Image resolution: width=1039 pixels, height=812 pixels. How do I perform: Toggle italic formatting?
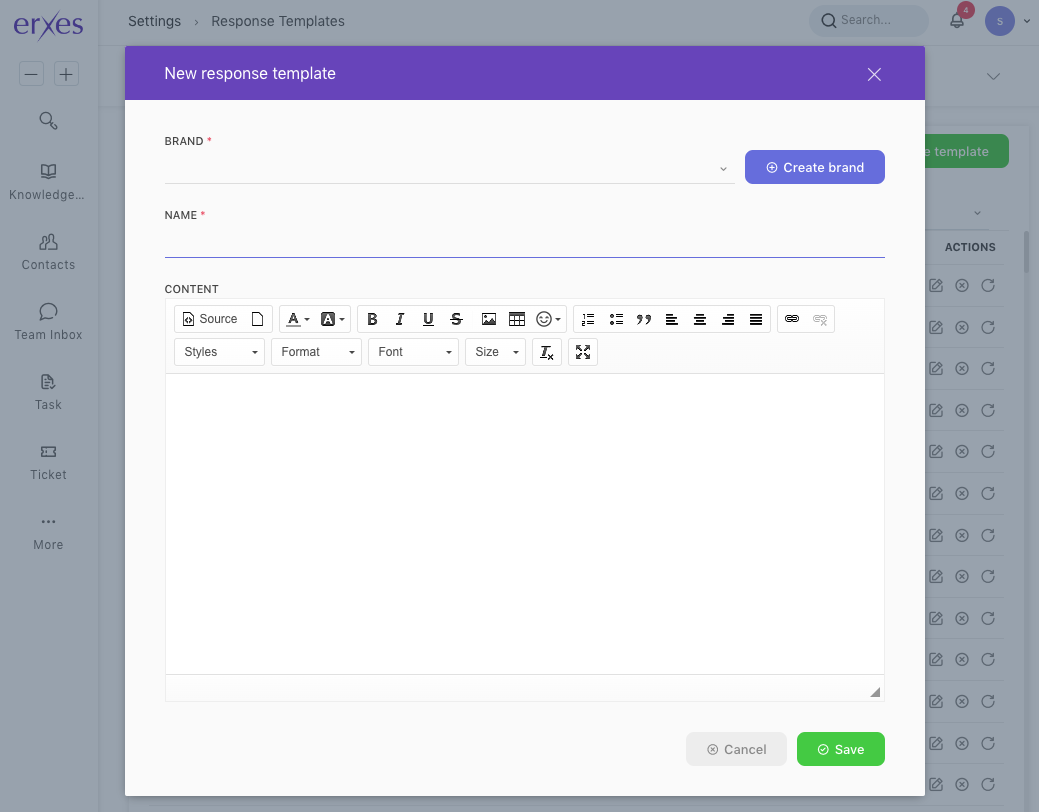click(400, 319)
